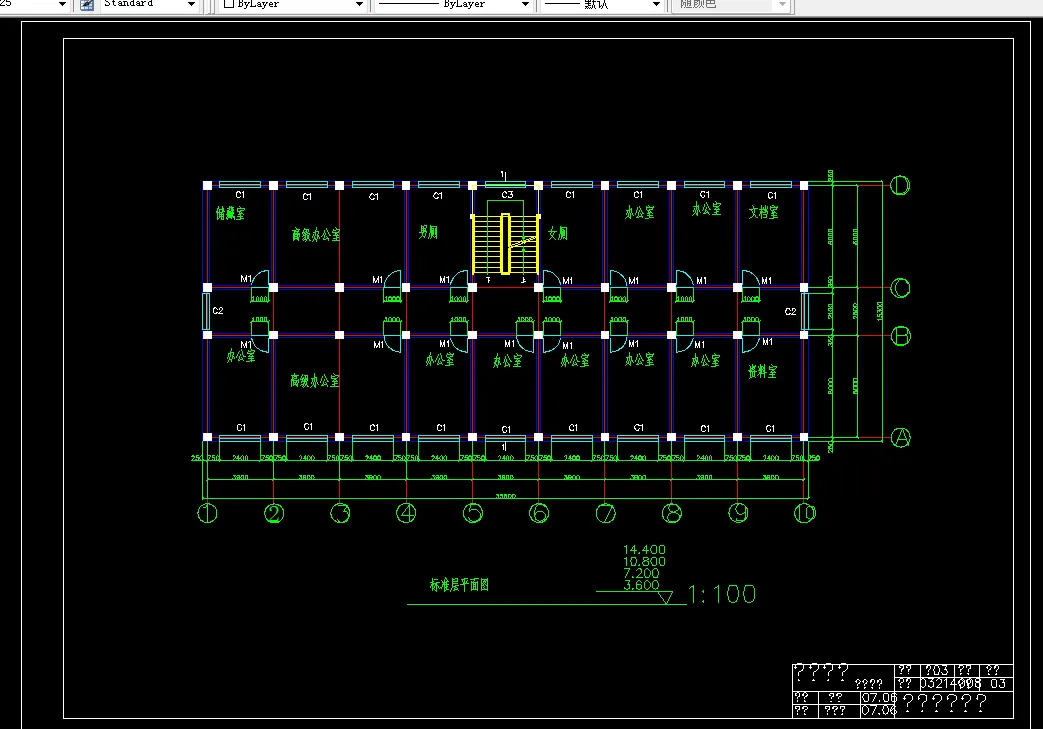Select axis bubble 10

click(x=804, y=513)
